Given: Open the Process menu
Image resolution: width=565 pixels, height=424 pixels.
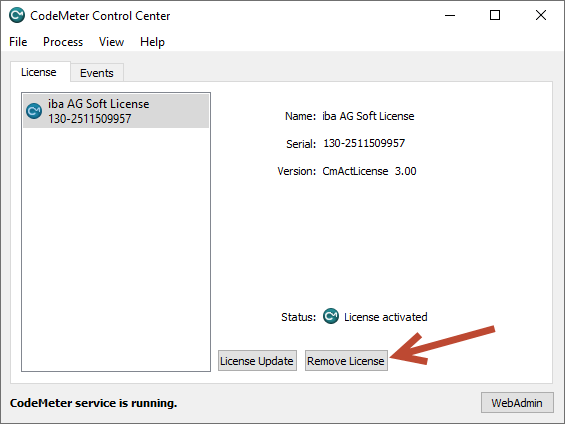Looking at the screenshot, I should [63, 42].
